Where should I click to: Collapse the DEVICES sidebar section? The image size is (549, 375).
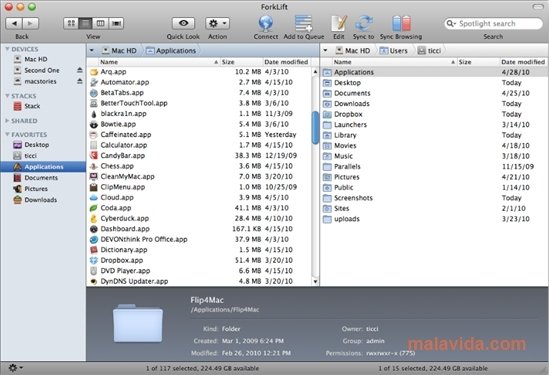click(7, 49)
